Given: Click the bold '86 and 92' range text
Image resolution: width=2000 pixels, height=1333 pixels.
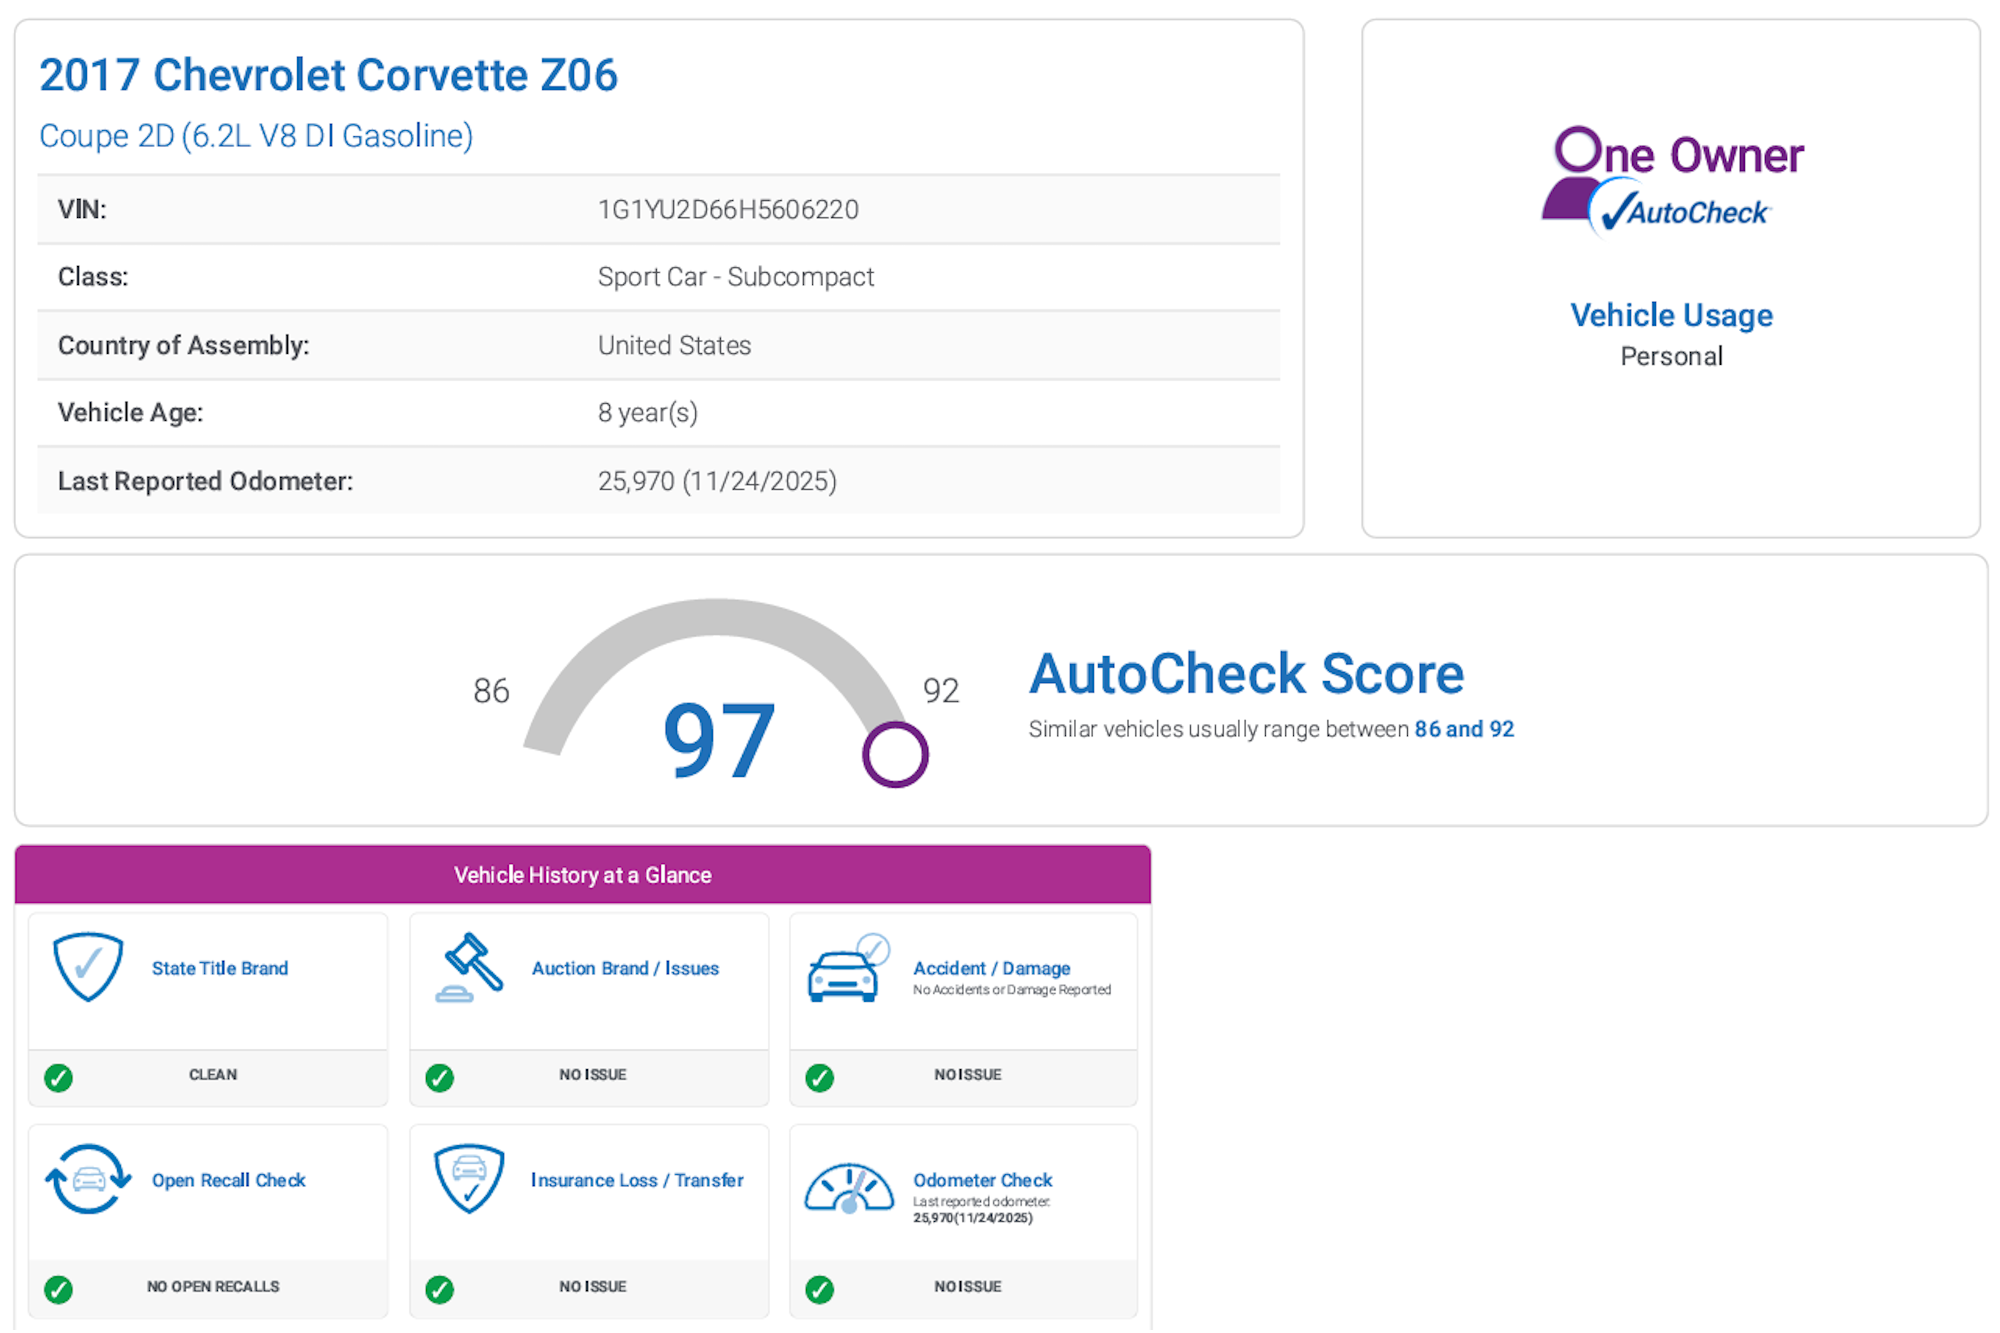Looking at the screenshot, I should pyautogui.click(x=1464, y=729).
